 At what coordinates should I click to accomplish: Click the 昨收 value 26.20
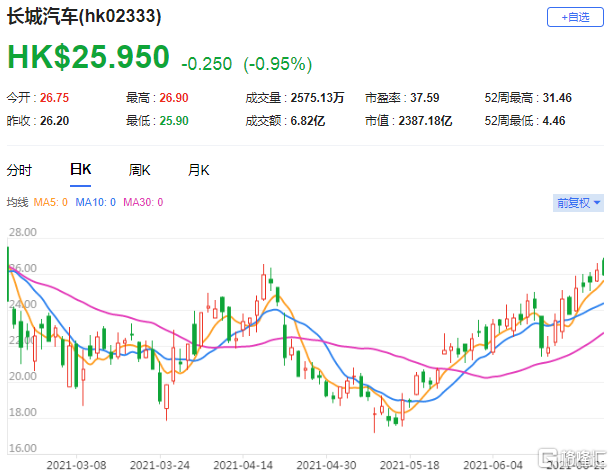[54, 121]
